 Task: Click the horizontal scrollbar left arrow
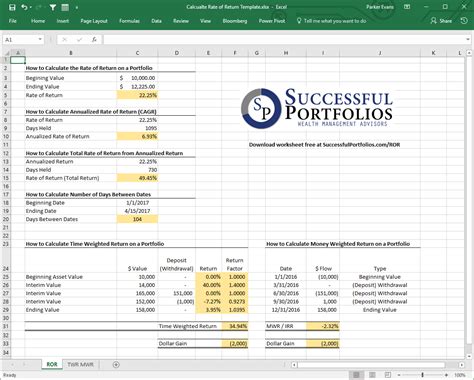coord(294,365)
